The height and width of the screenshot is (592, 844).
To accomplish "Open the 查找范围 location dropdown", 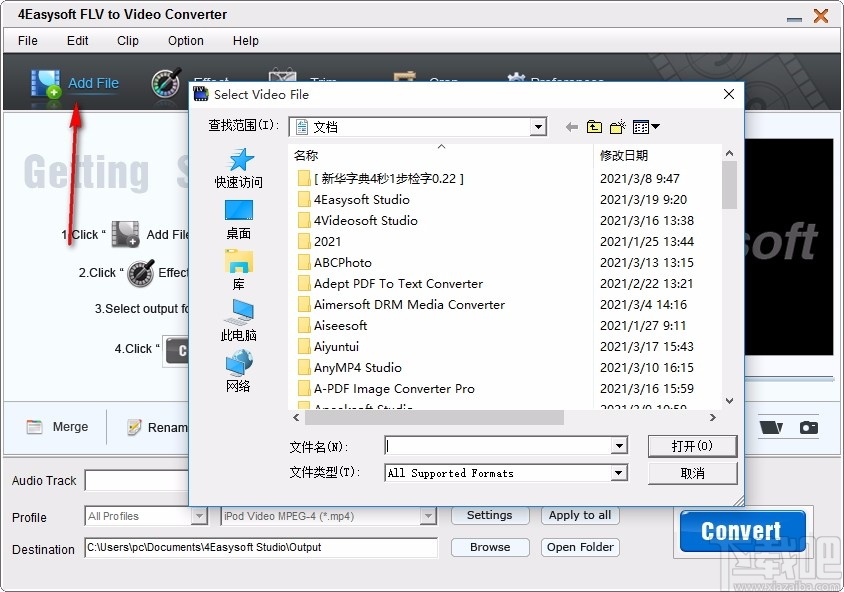I will pyautogui.click(x=539, y=126).
